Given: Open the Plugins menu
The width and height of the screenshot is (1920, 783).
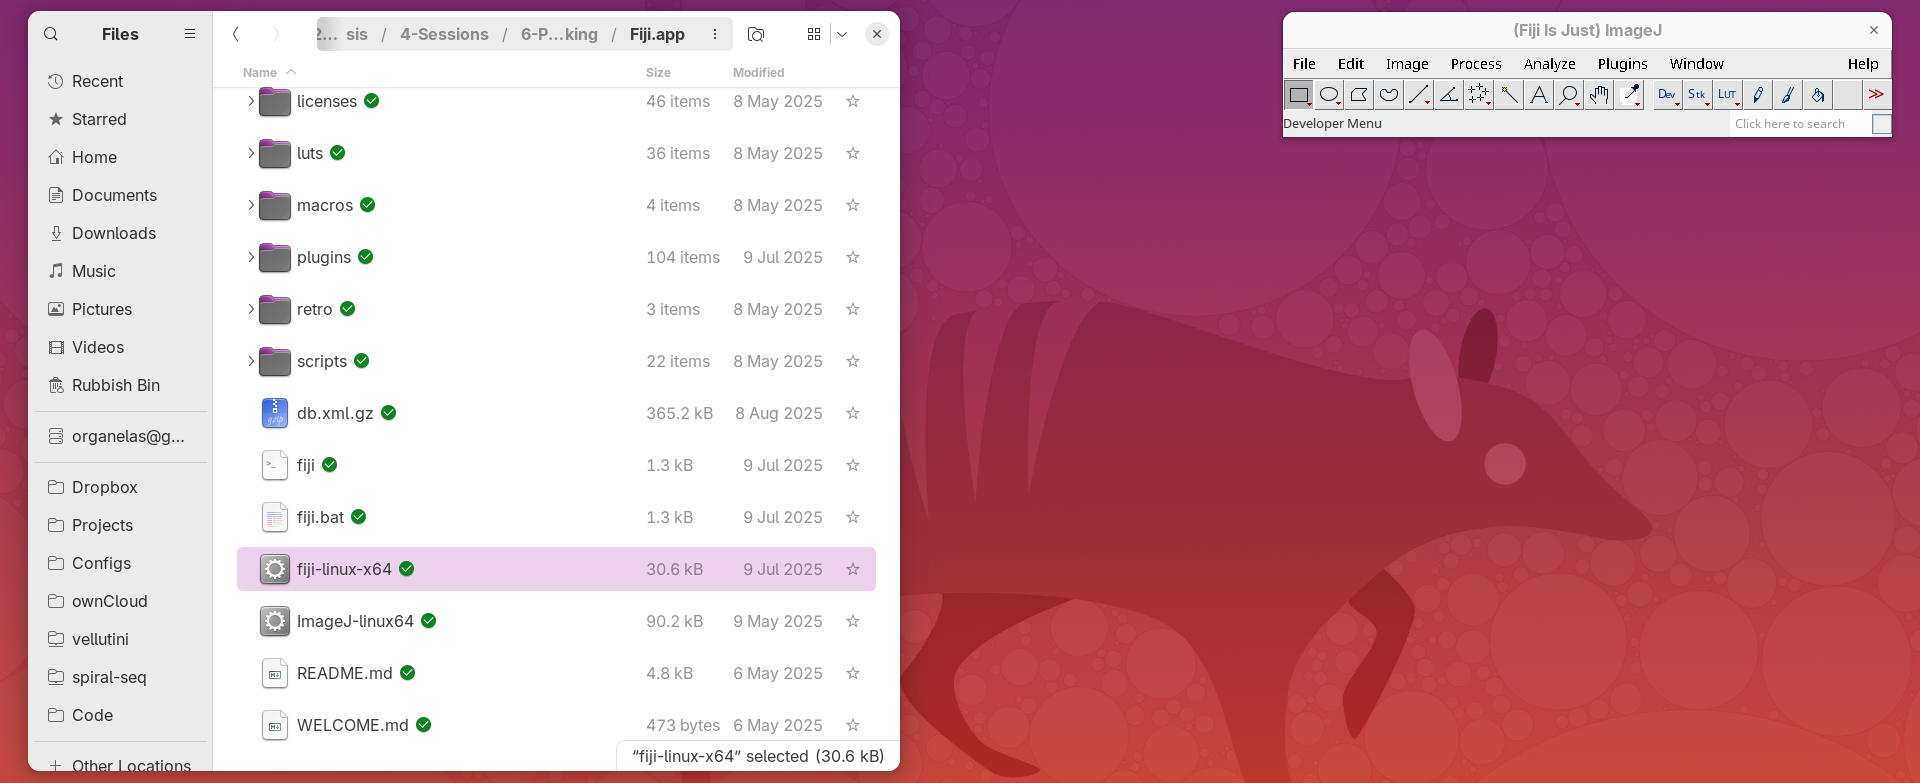Looking at the screenshot, I should [x=1622, y=64].
